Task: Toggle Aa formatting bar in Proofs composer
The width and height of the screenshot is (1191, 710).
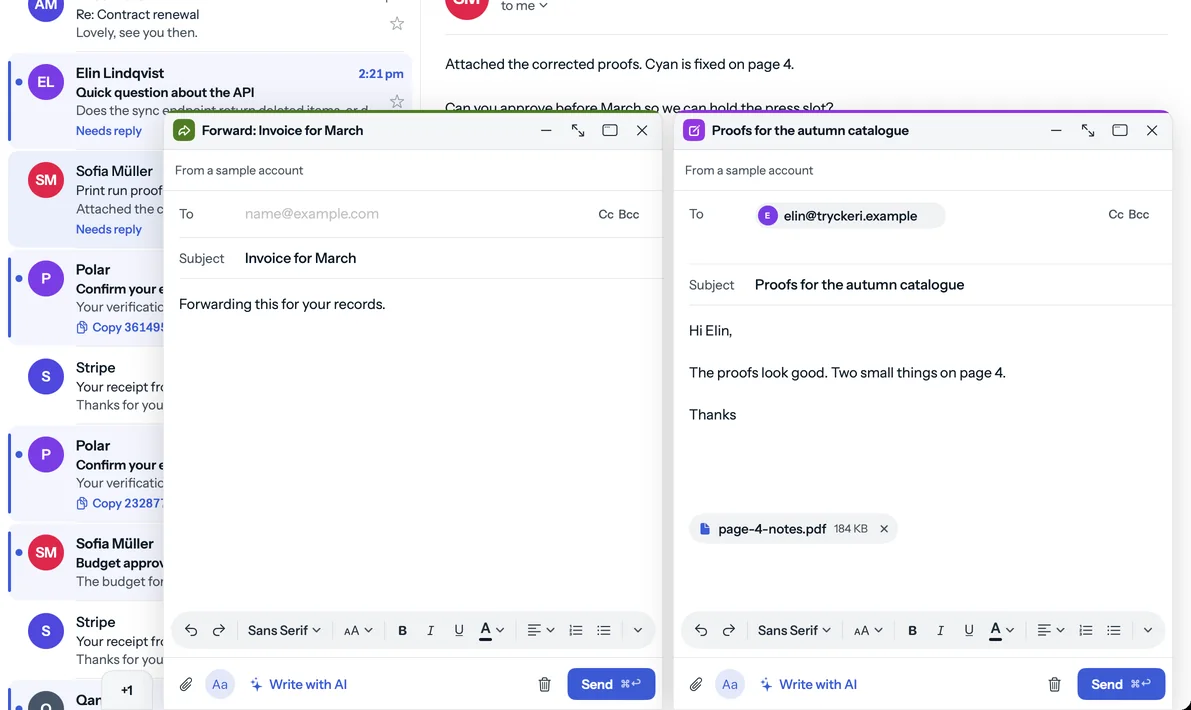Action: tap(730, 684)
